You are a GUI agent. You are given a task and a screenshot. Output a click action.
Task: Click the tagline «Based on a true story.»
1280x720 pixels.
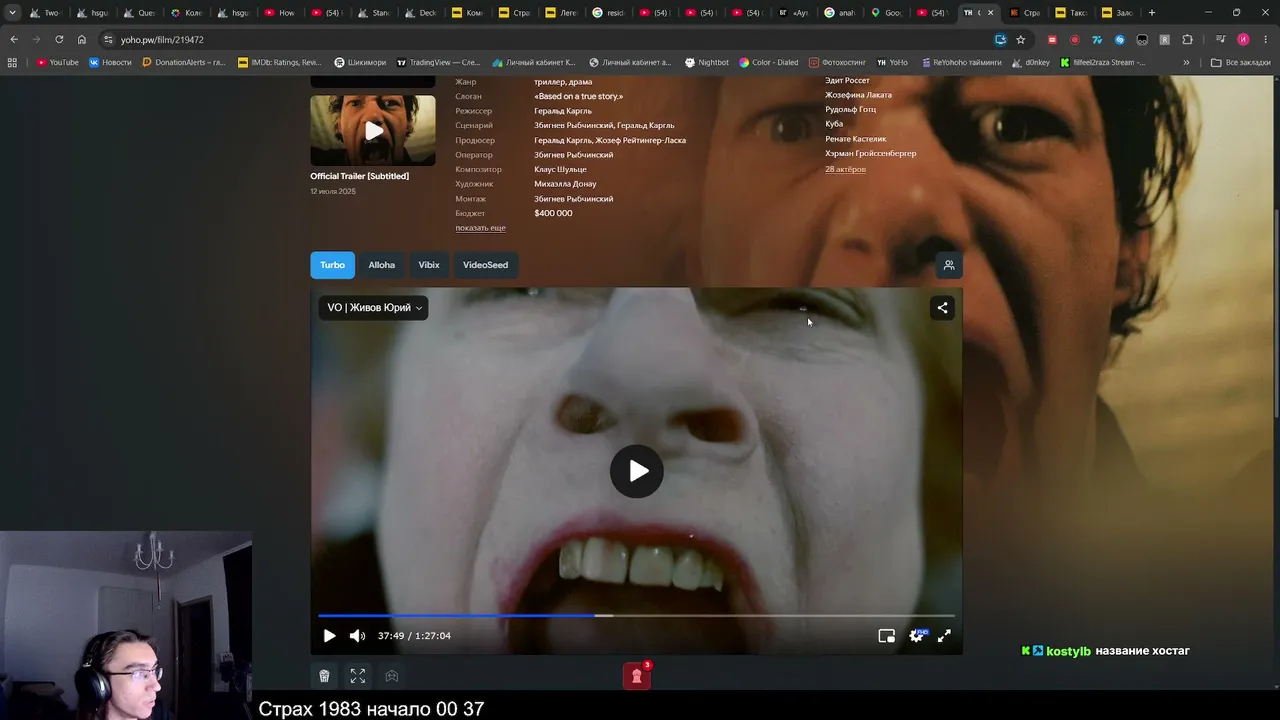(x=578, y=96)
